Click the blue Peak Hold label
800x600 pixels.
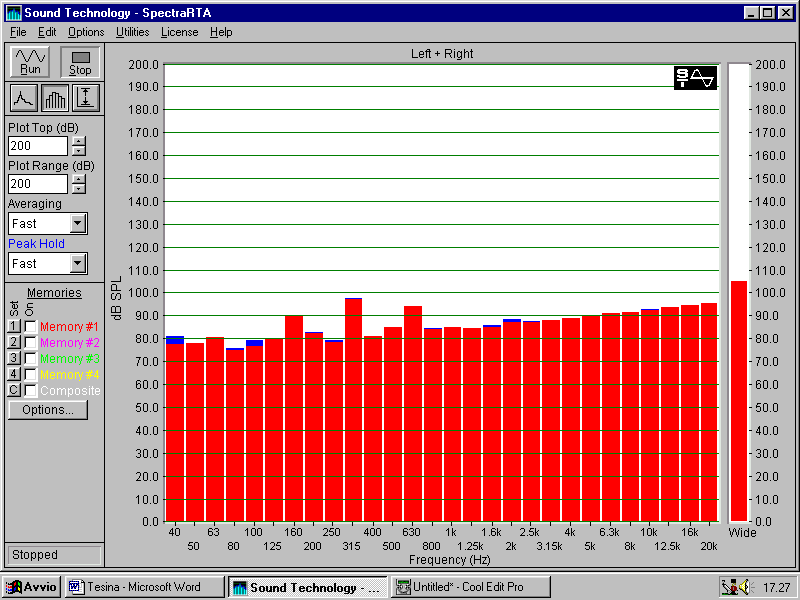tap(36, 244)
